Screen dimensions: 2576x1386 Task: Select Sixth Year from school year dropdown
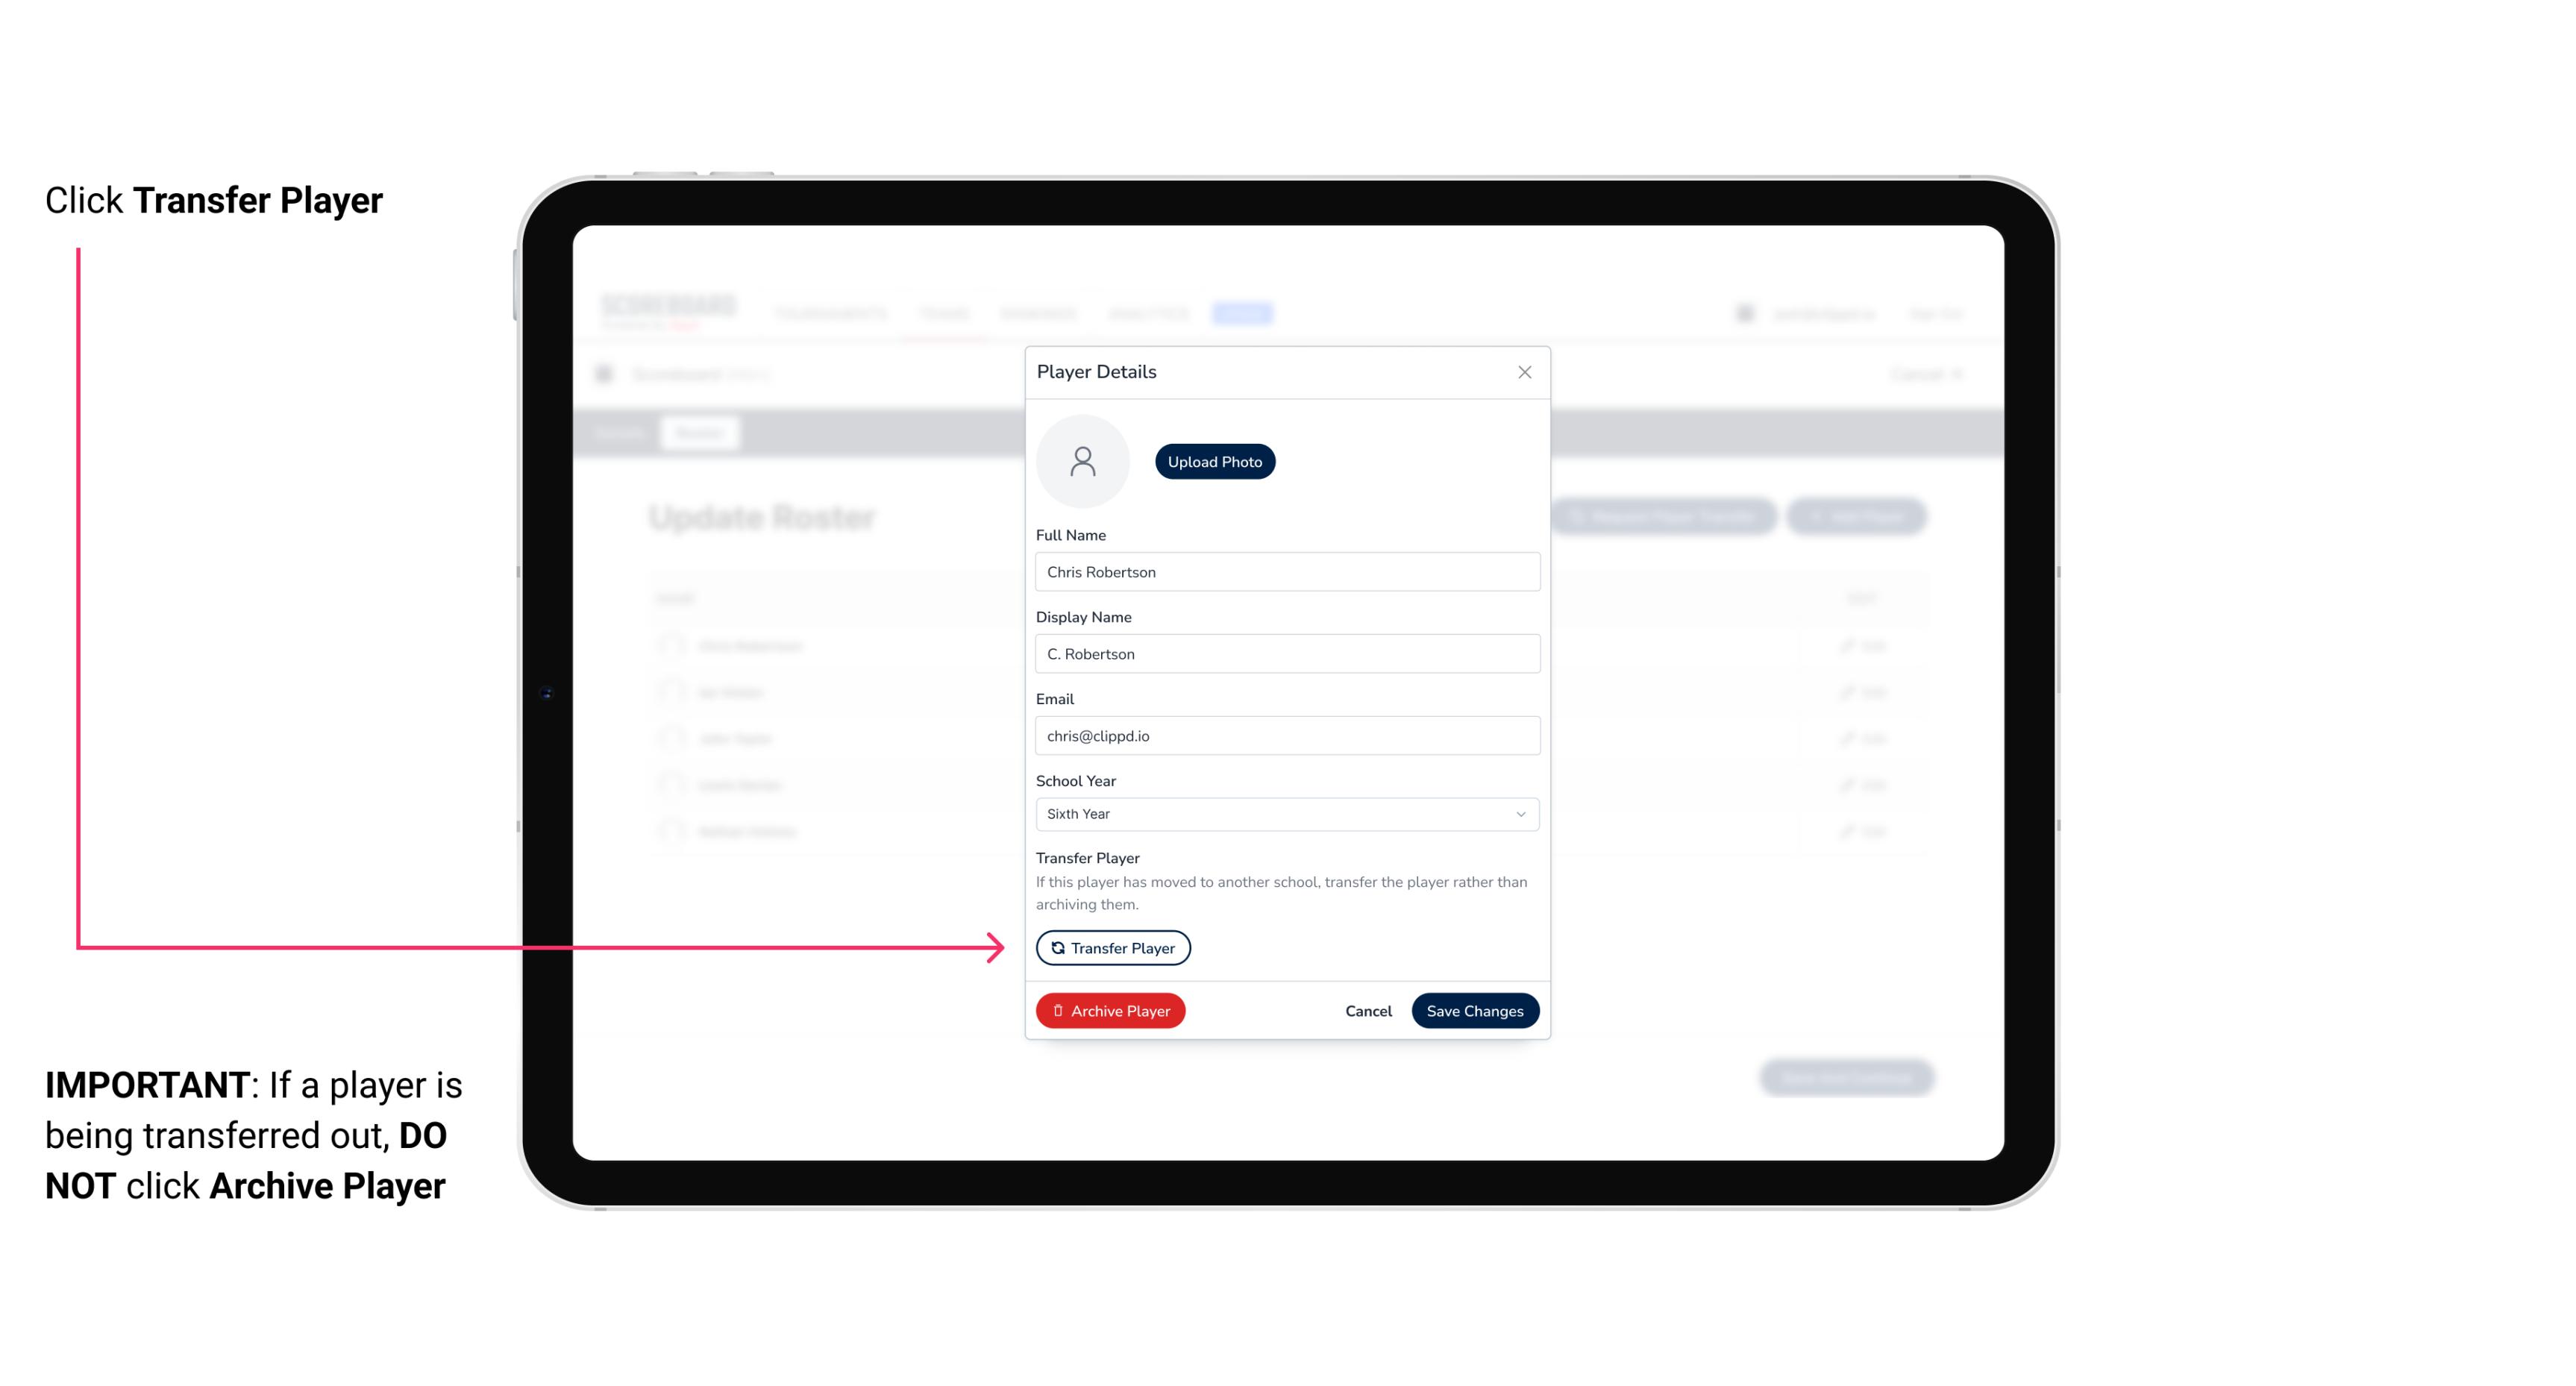tap(1284, 812)
